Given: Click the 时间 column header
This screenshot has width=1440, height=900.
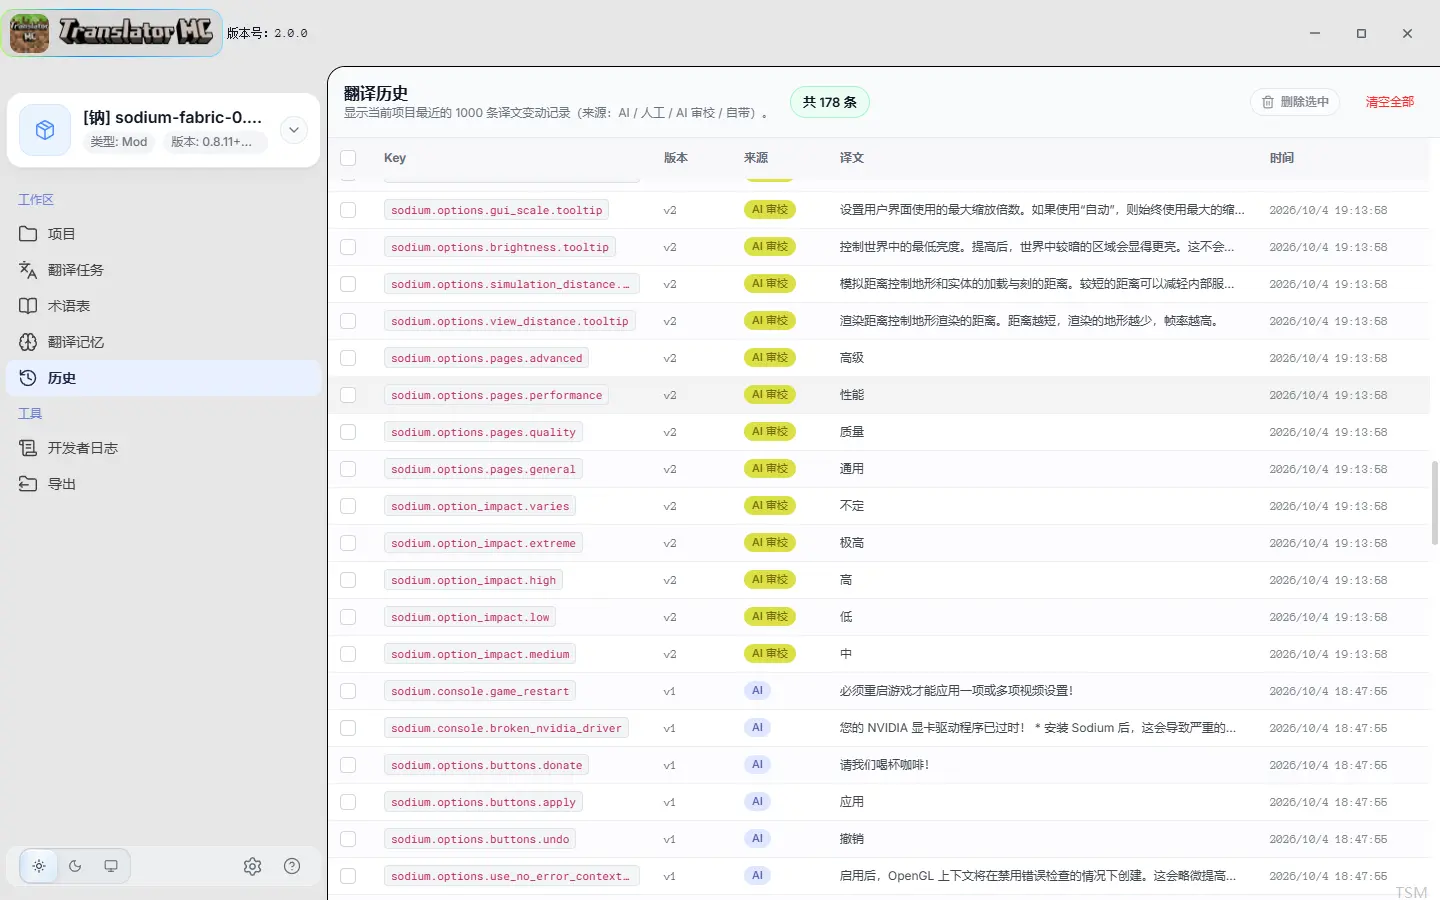Looking at the screenshot, I should coord(1282,158).
